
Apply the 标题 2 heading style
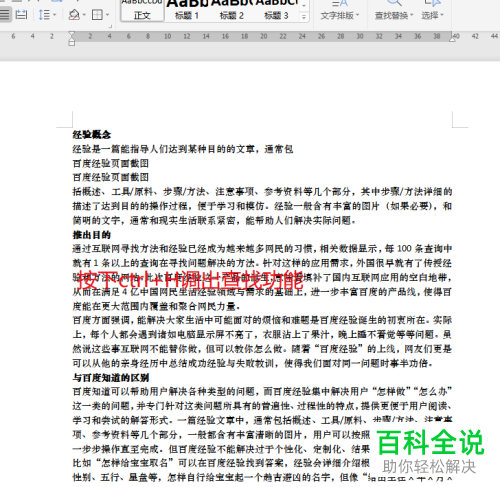(232, 11)
